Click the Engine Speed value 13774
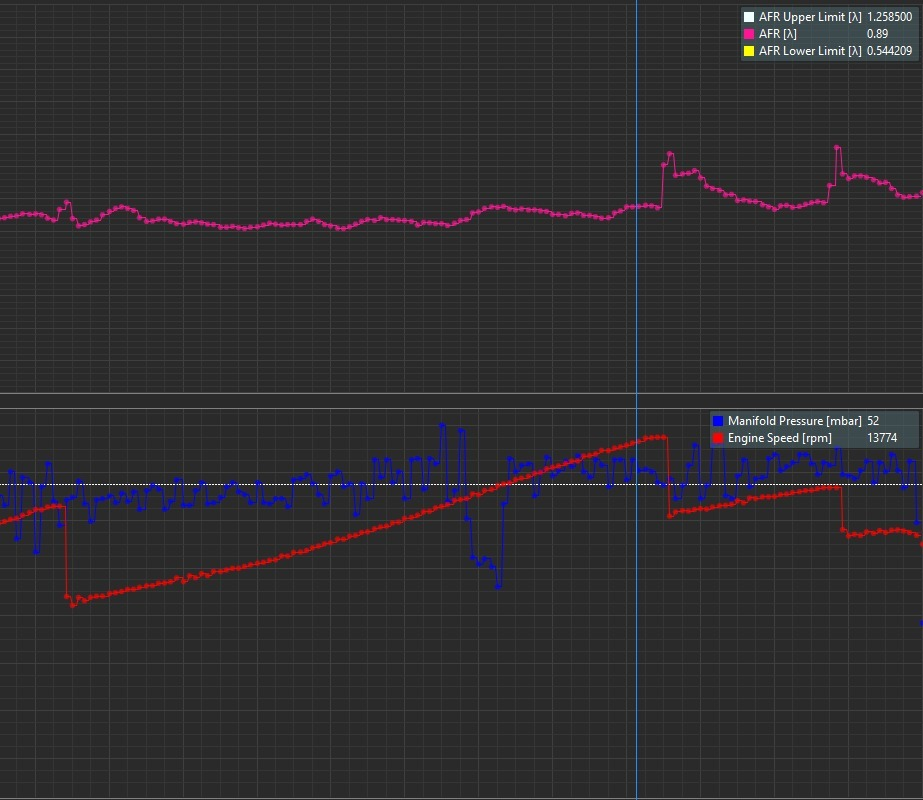This screenshot has width=923, height=800. (882, 438)
